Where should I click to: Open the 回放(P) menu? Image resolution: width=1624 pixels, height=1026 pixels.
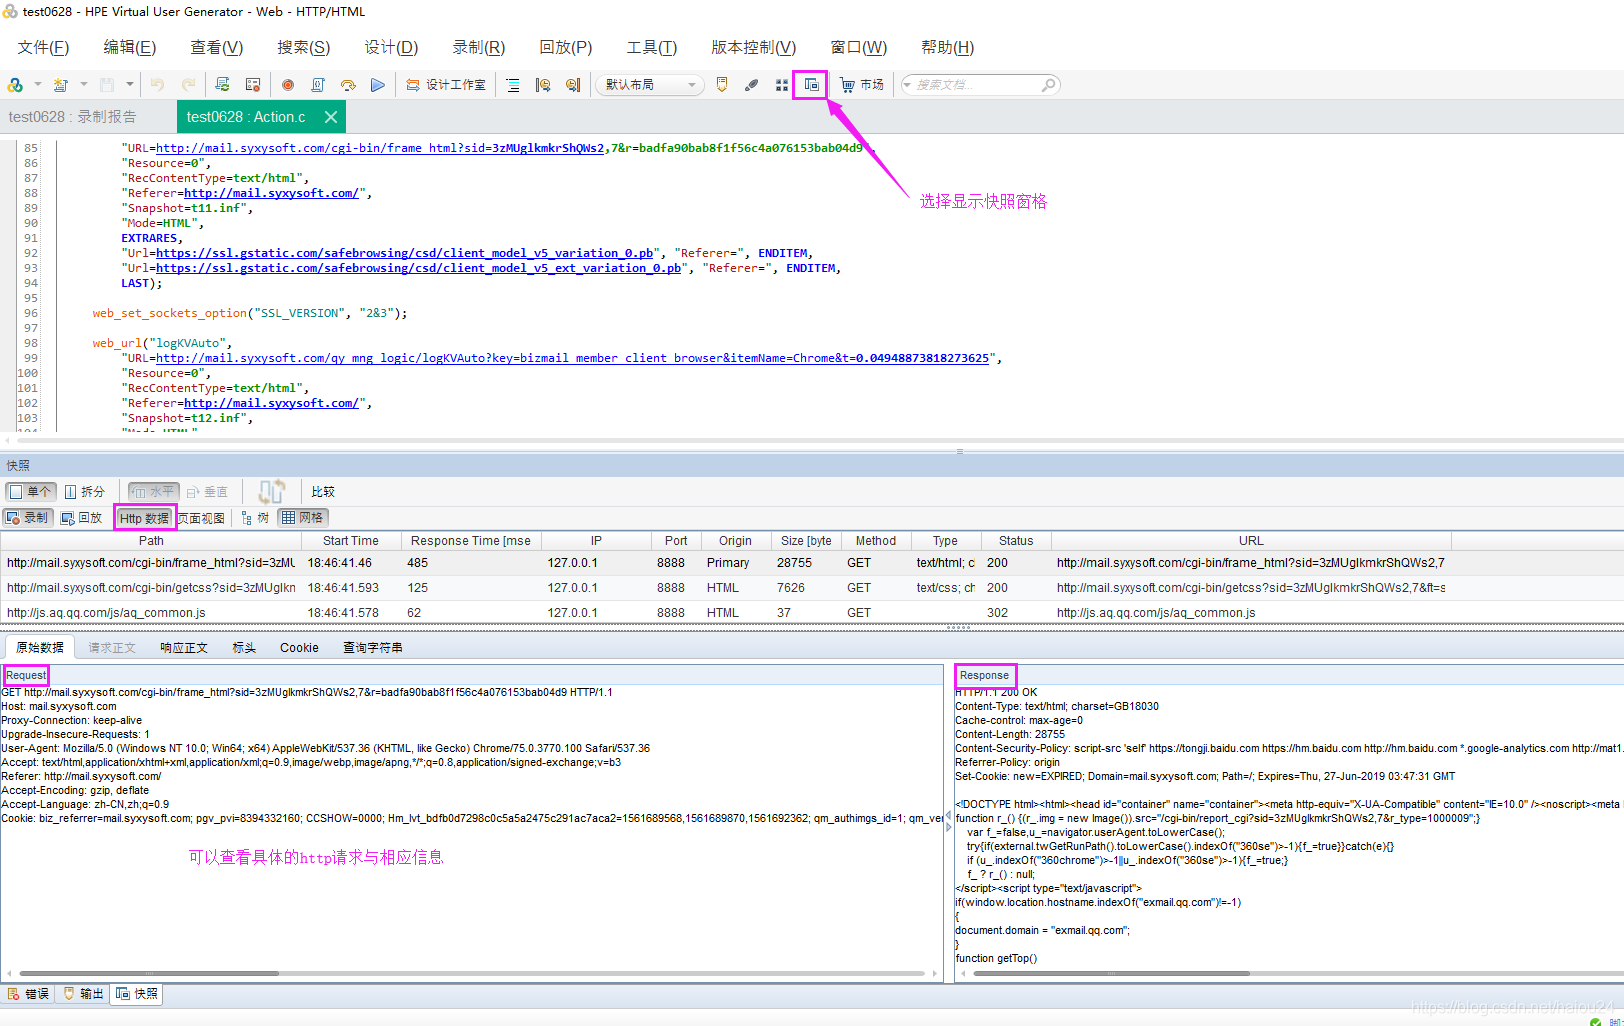pos(566,47)
